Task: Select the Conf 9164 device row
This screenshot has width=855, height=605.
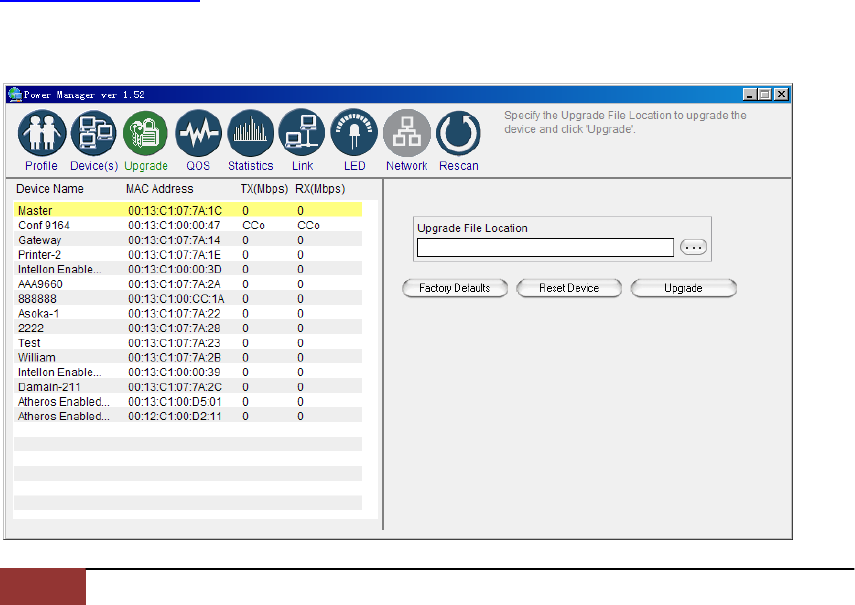Action: click(x=188, y=225)
